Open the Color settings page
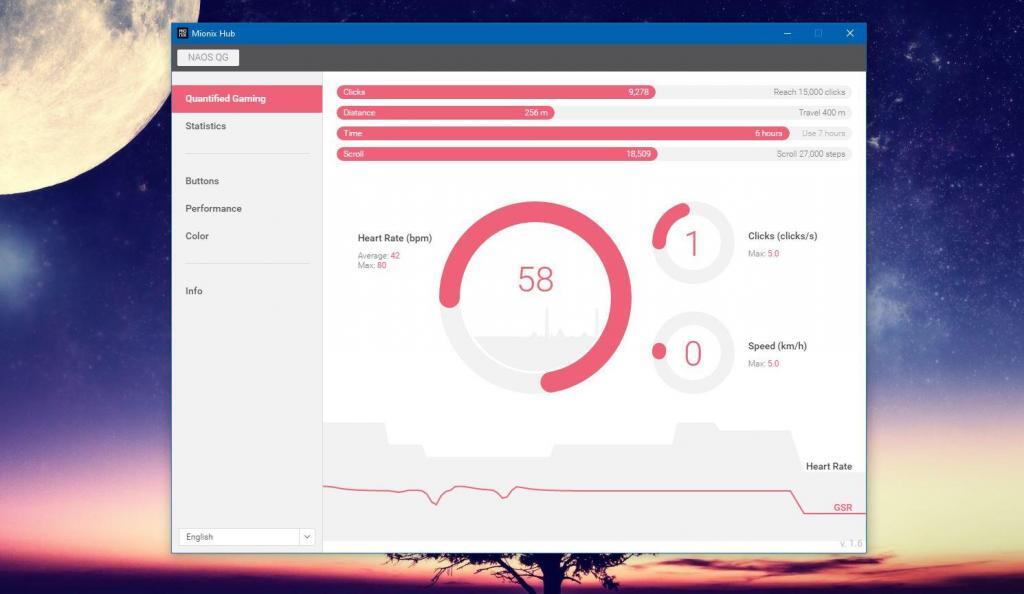This screenshot has width=1024, height=594. pyautogui.click(x=197, y=236)
